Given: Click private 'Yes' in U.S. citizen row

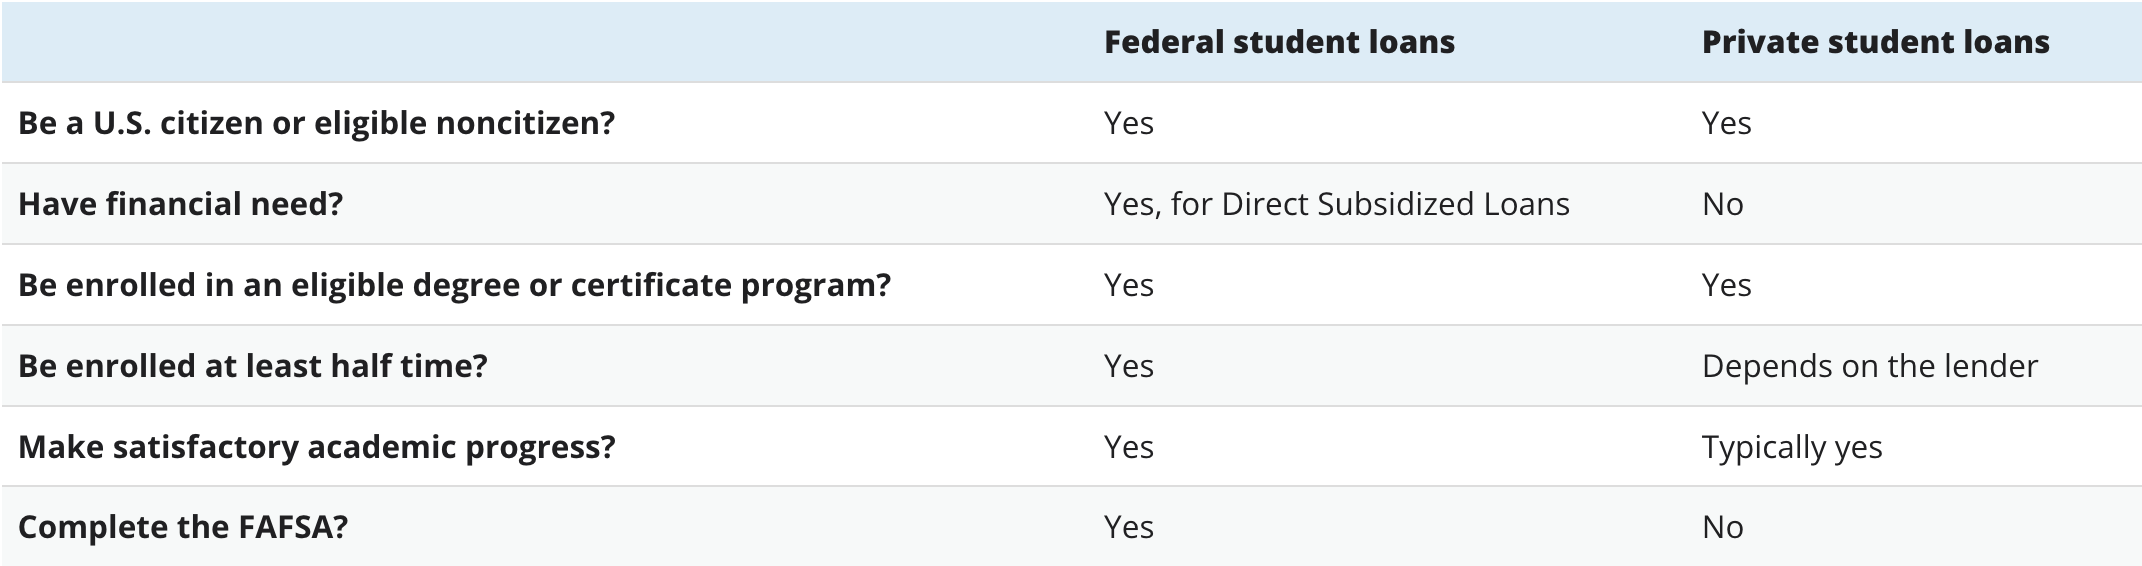Looking at the screenshot, I should click(1726, 123).
